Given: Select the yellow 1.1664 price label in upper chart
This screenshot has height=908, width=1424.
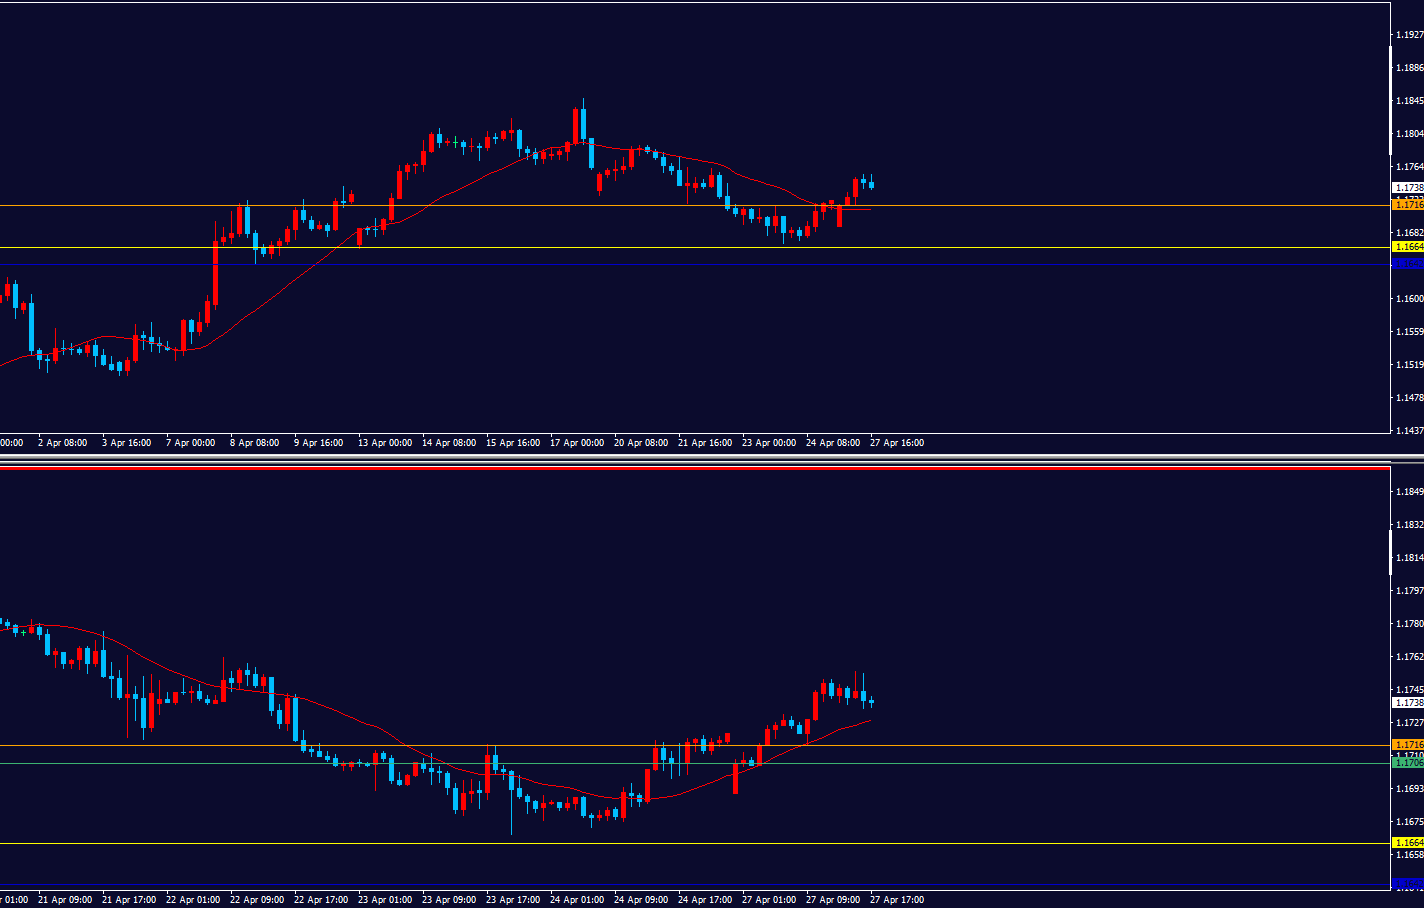Looking at the screenshot, I should click(1408, 247).
